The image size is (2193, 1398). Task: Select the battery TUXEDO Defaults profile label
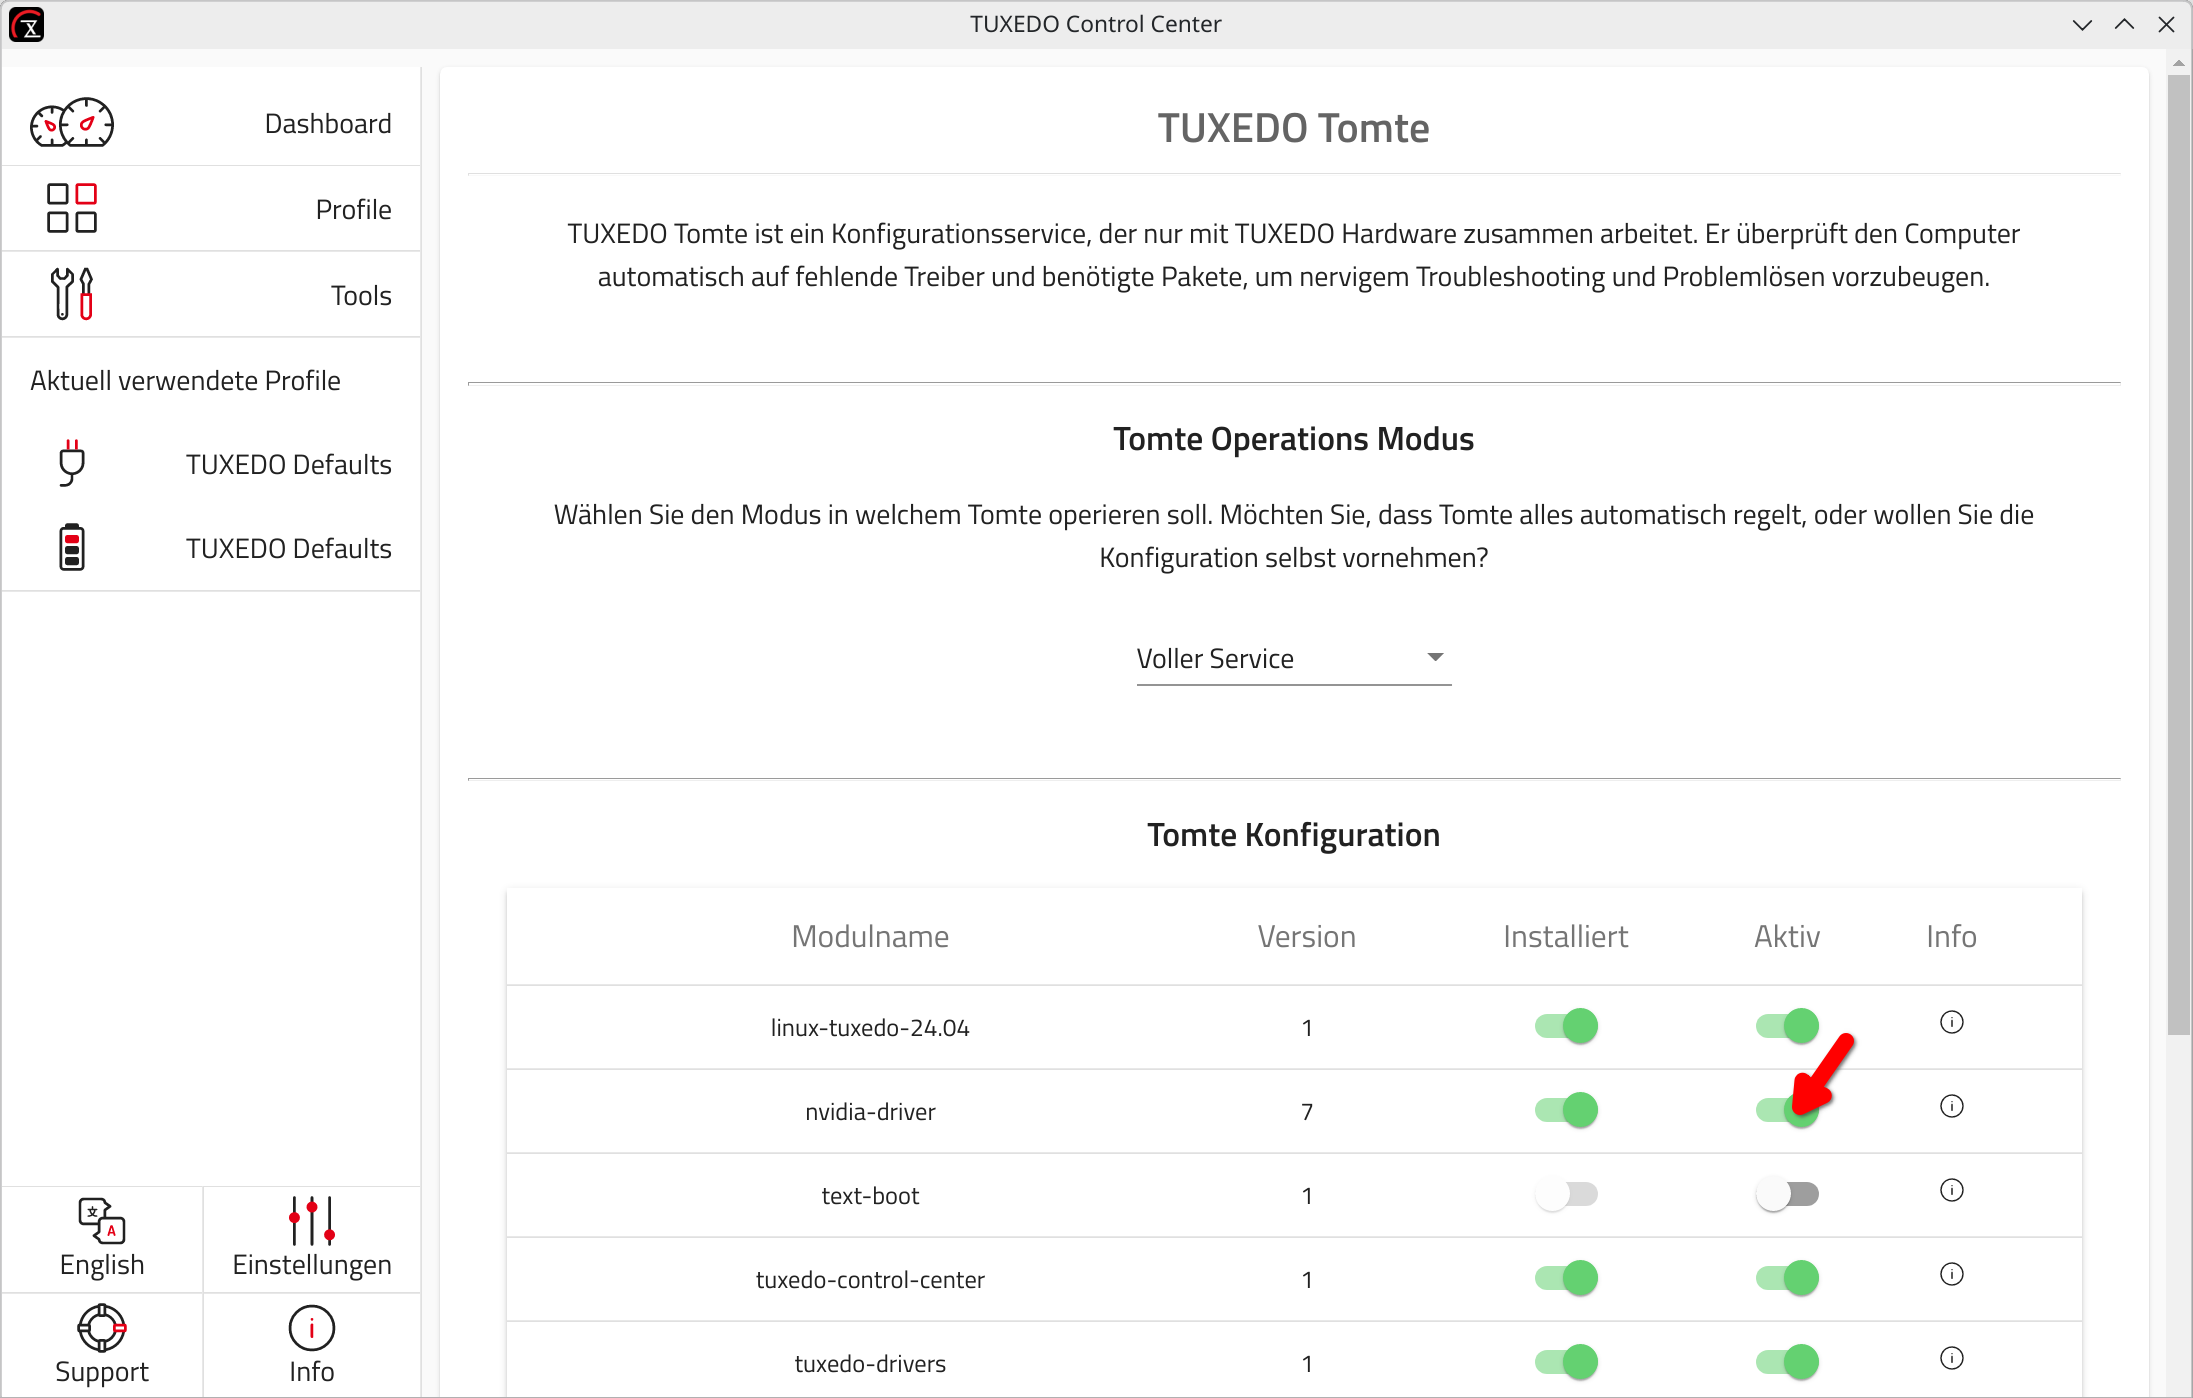pyautogui.click(x=289, y=548)
